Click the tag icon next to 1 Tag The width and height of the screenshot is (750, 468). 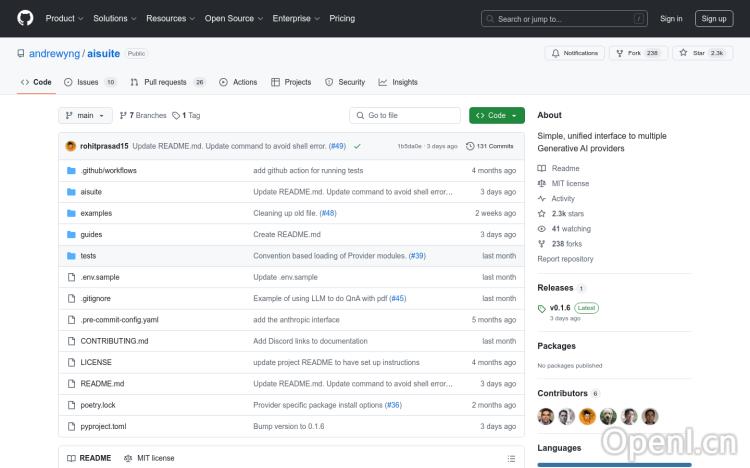pyautogui.click(x=177, y=116)
